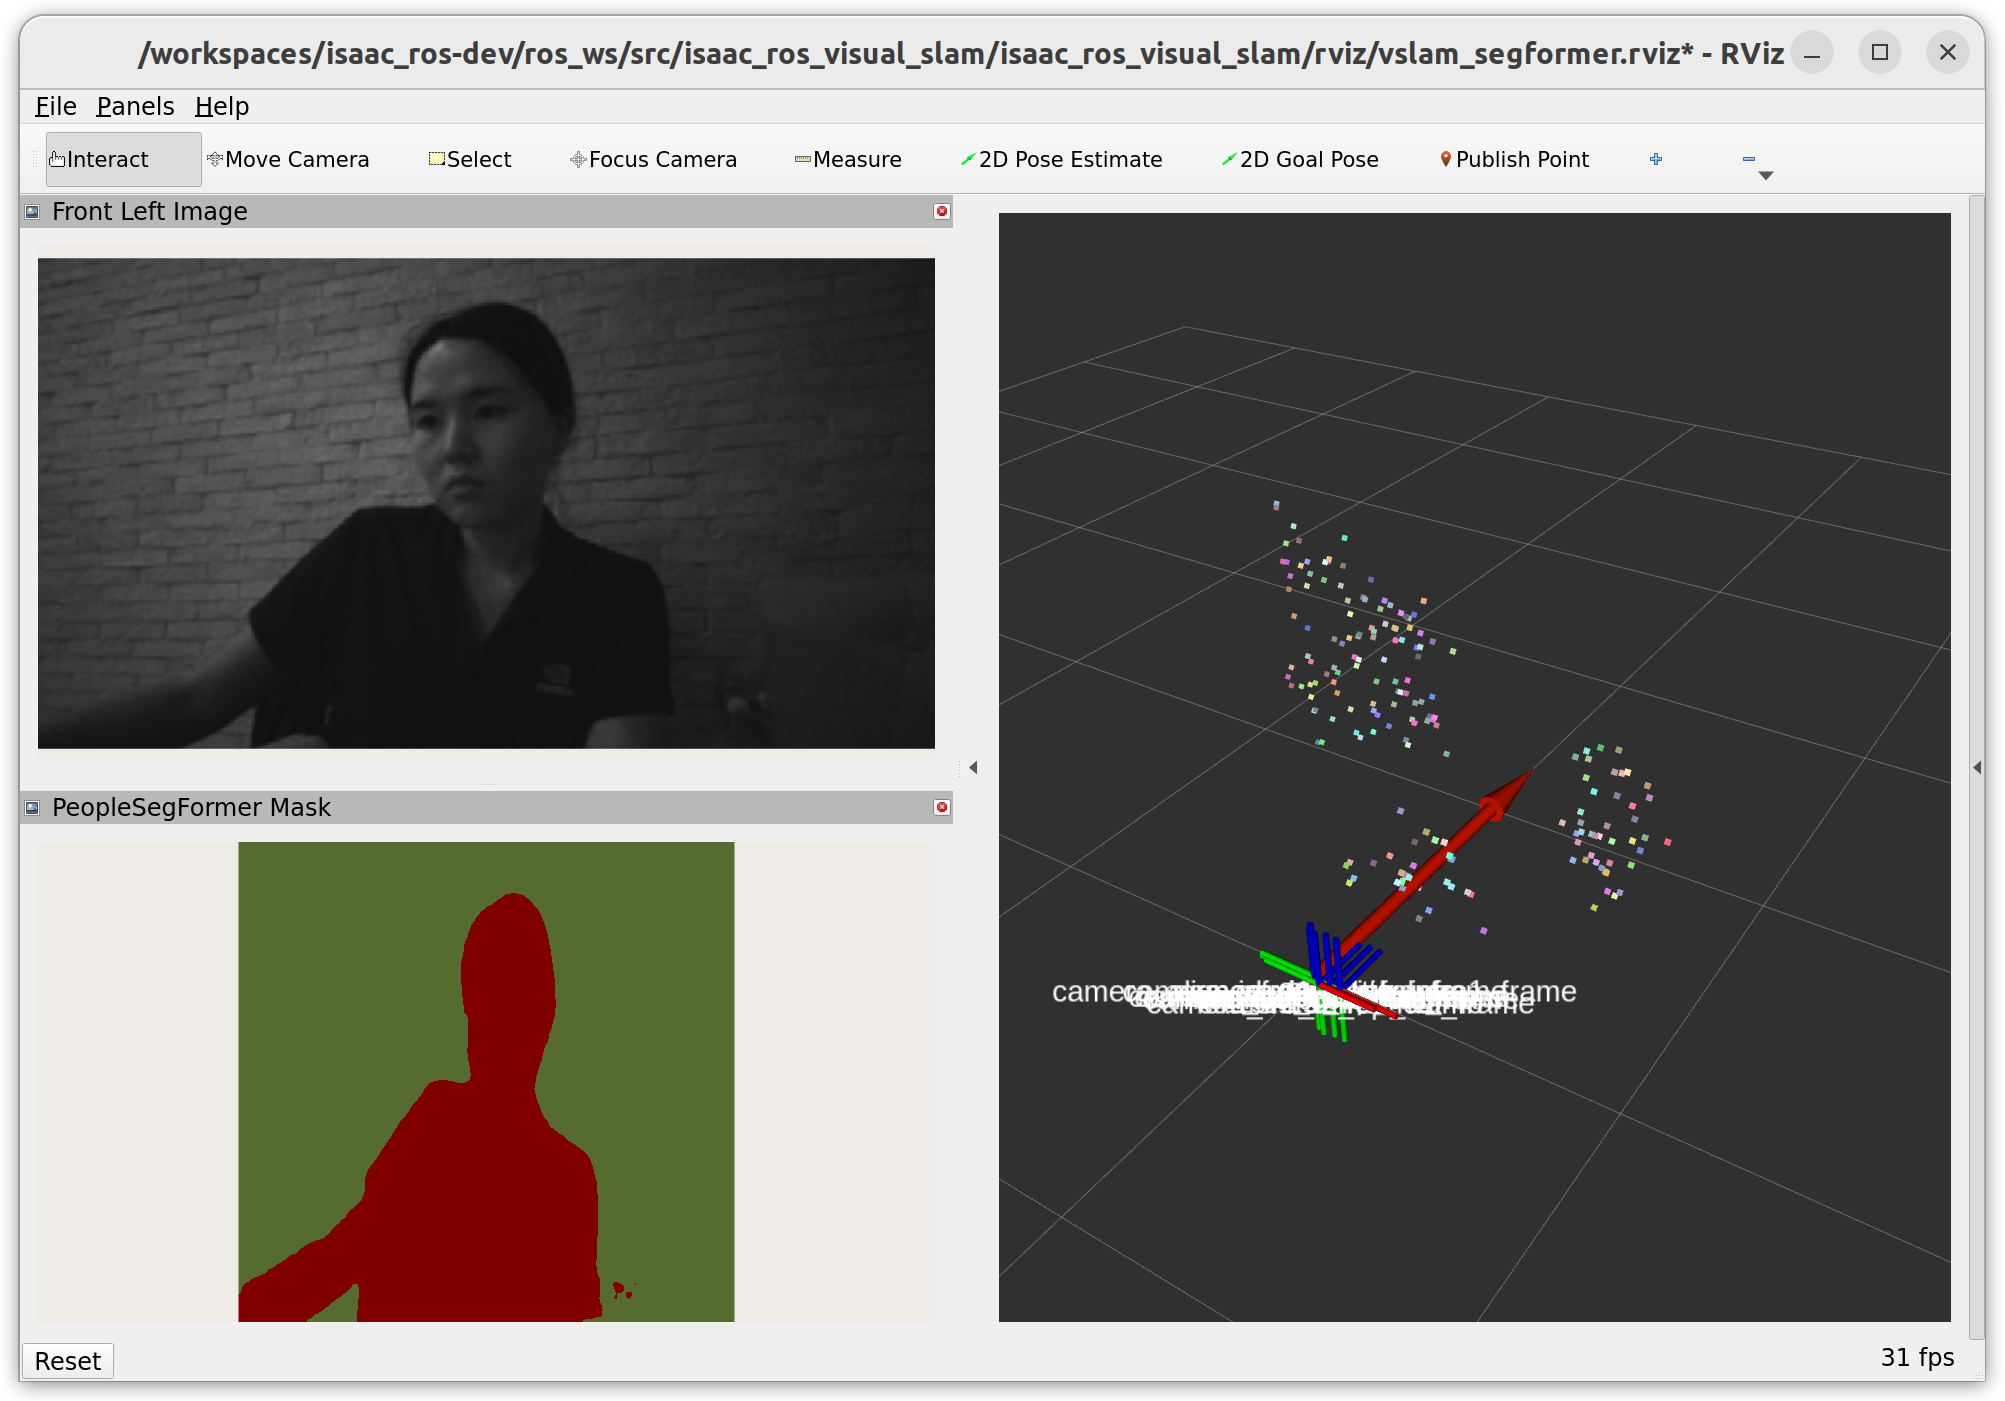Close the PeopleSegFormer Mask display

coord(940,807)
